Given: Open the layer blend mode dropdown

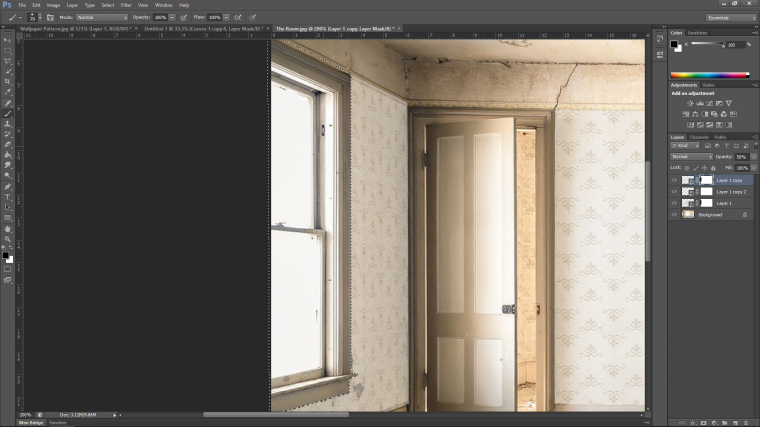Looking at the screenshot, I should click(x=691, y=157).
